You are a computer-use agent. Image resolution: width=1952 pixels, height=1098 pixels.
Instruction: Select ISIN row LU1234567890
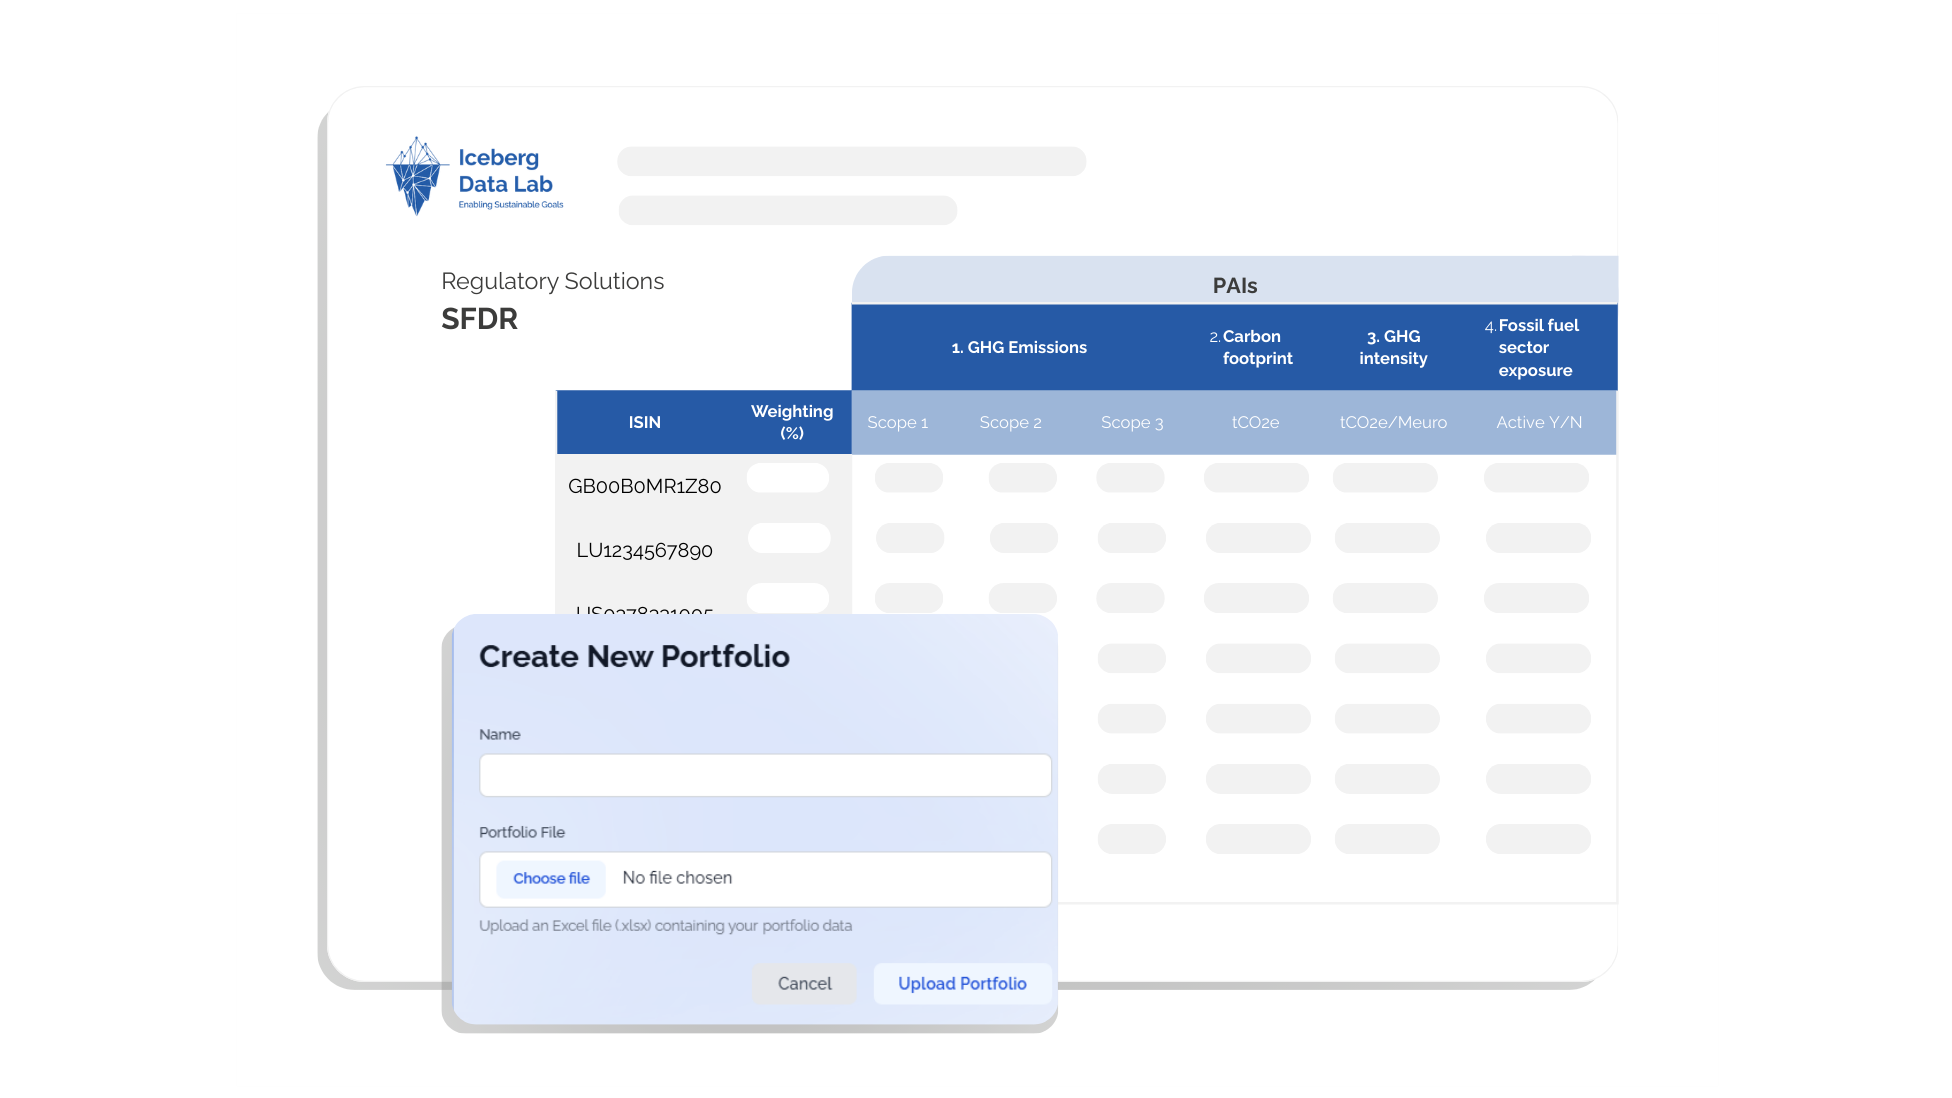644,550
